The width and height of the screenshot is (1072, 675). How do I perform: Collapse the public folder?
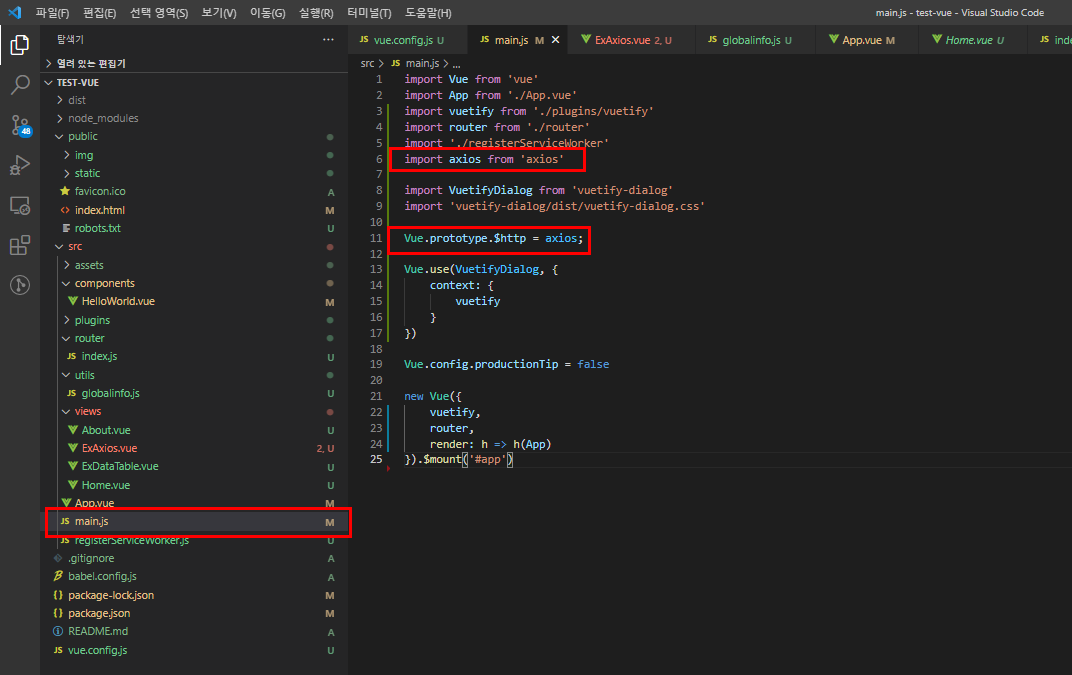(194, 136)
